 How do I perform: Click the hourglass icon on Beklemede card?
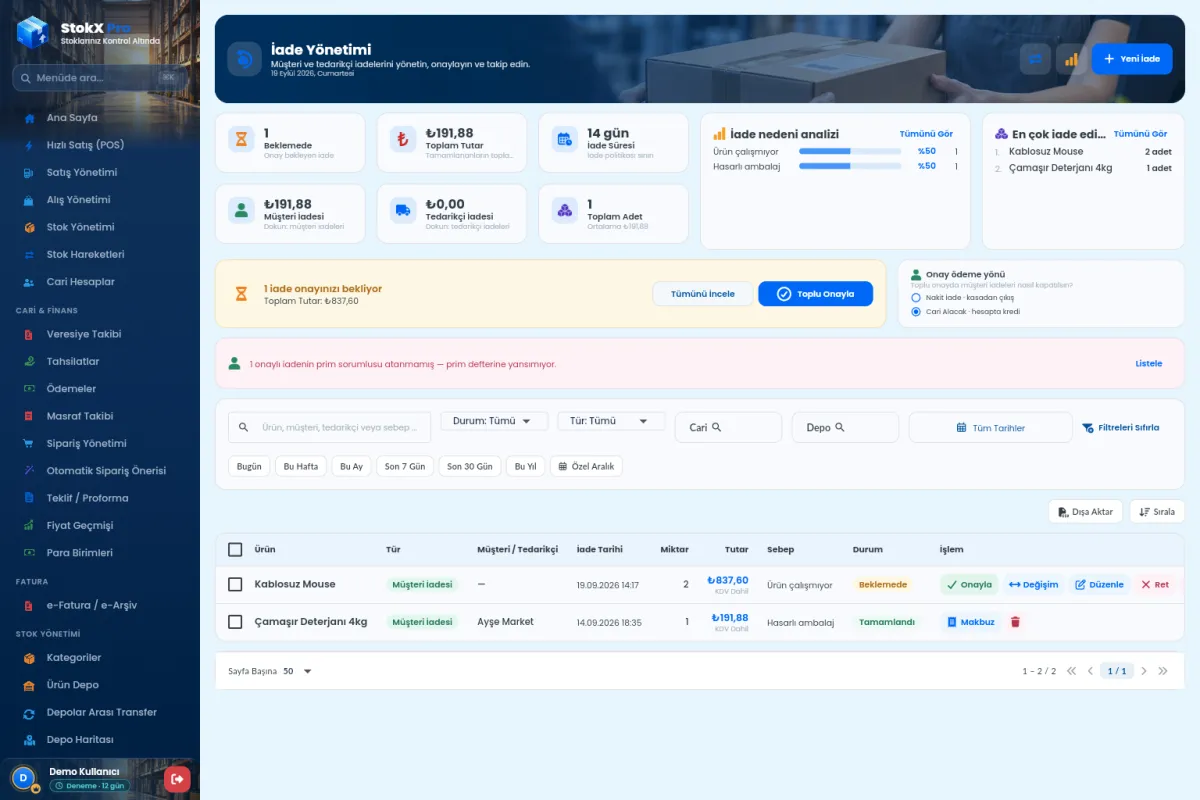tap(240, 140)
